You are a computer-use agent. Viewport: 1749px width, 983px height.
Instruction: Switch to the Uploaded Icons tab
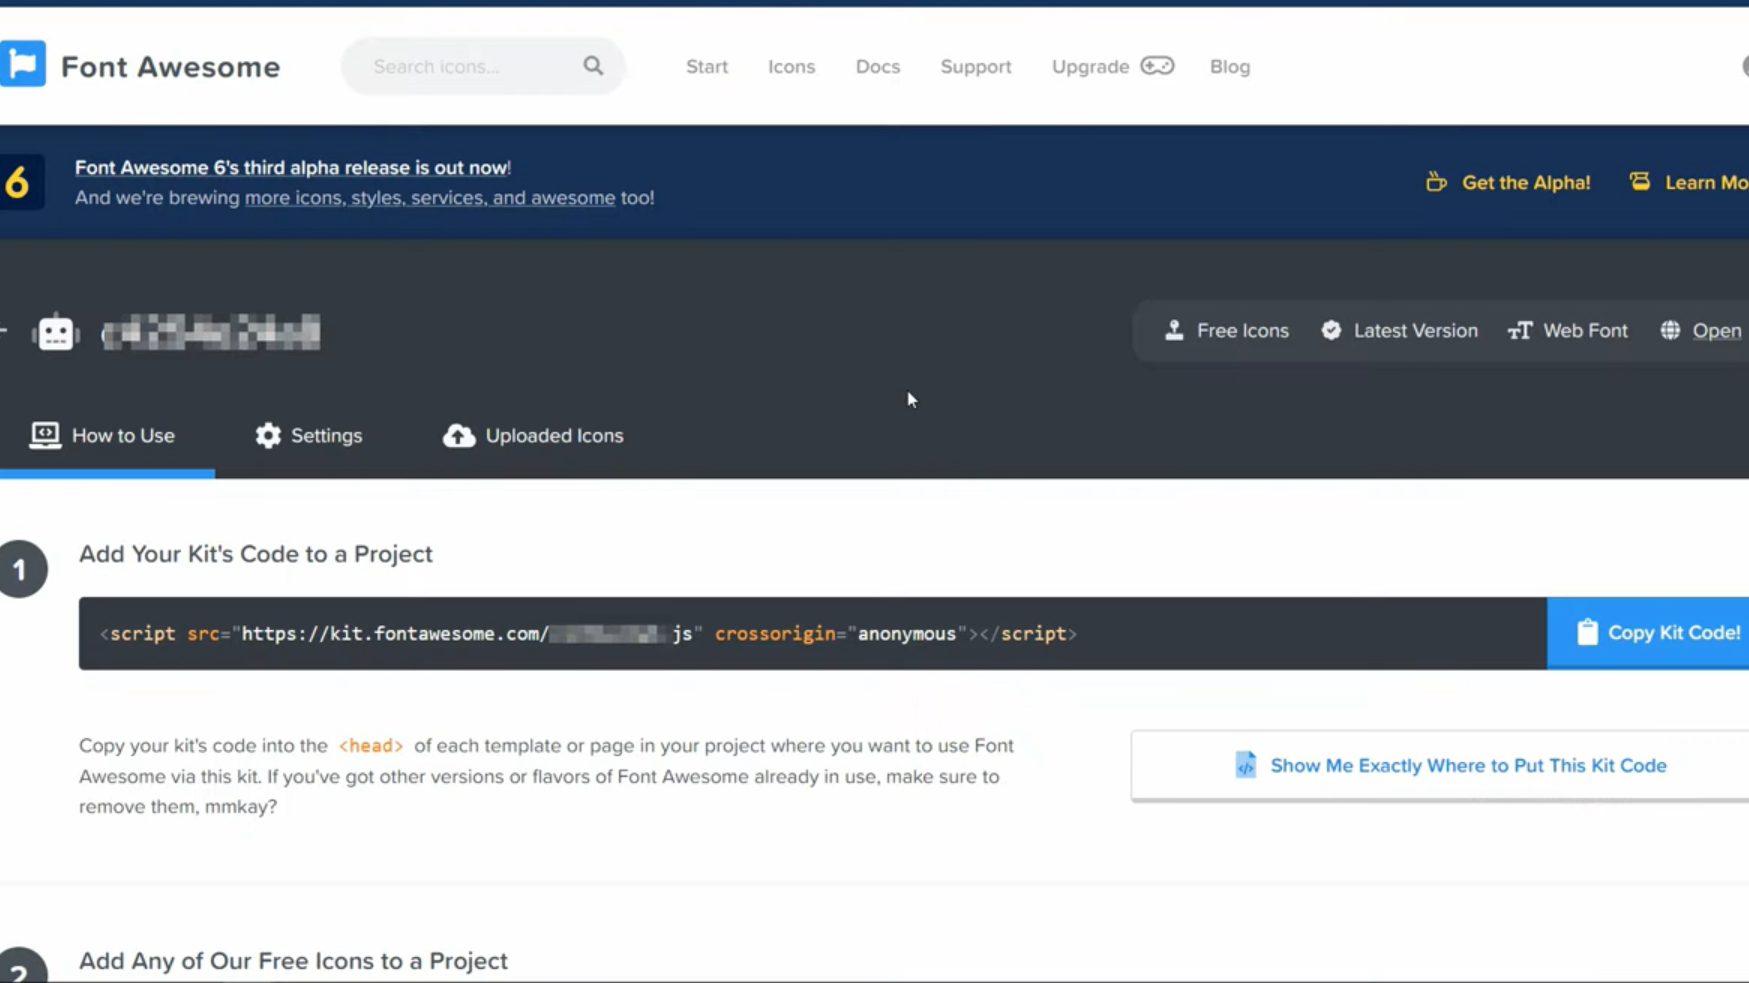[534, 436]
